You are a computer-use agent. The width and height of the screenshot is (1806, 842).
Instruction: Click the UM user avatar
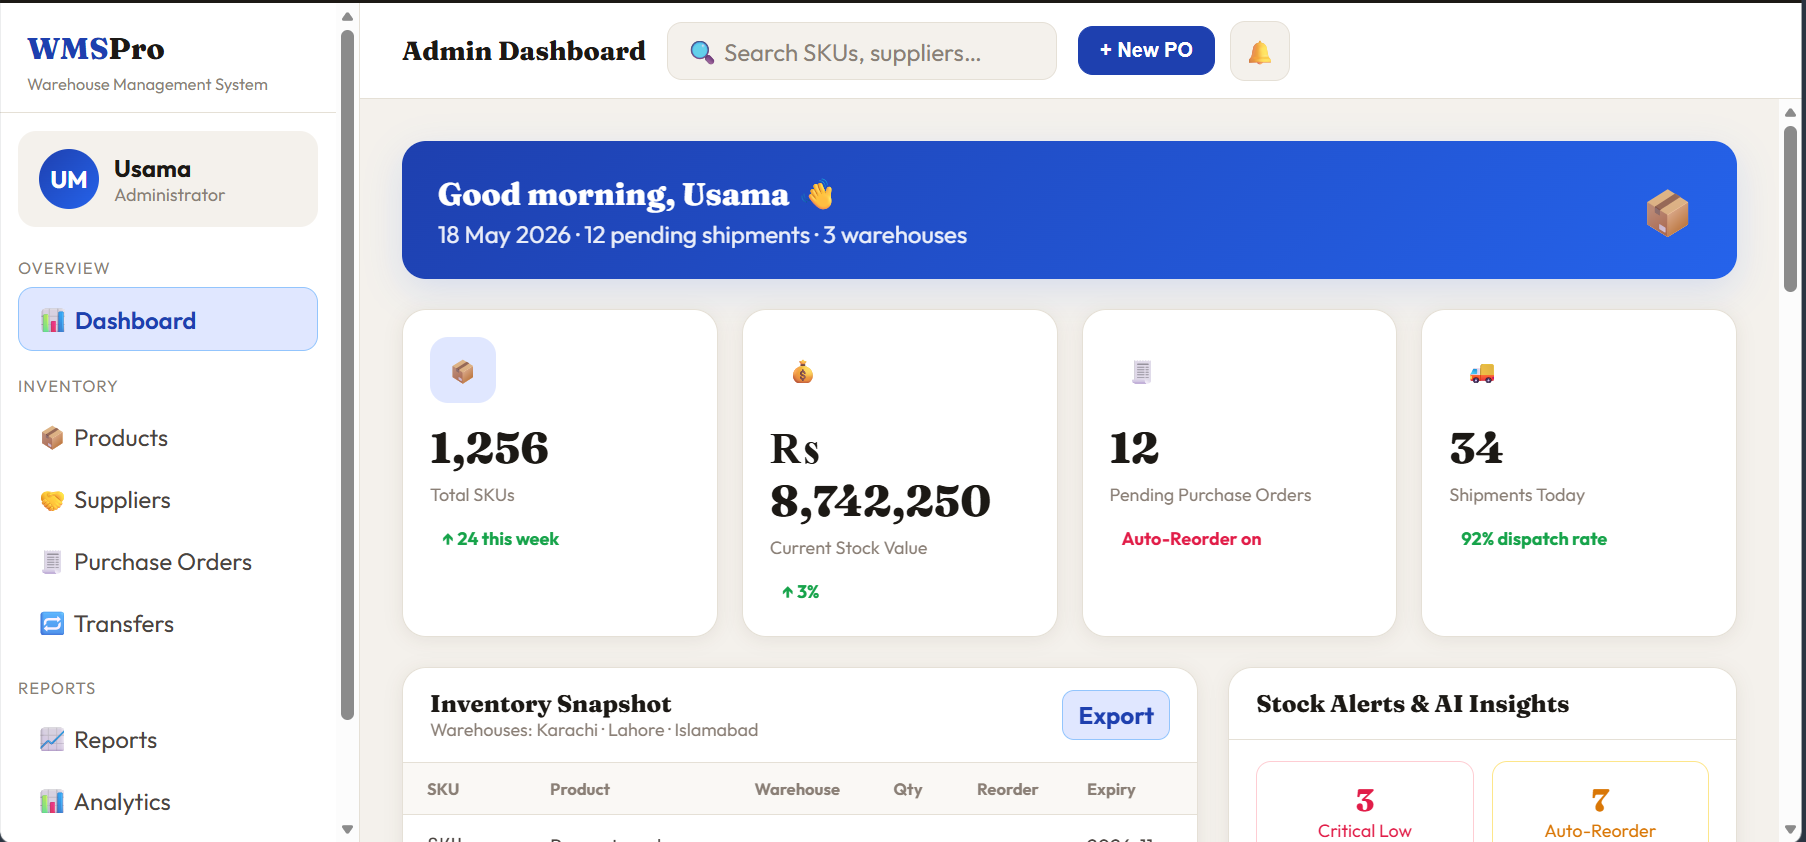tap(69, 179)
